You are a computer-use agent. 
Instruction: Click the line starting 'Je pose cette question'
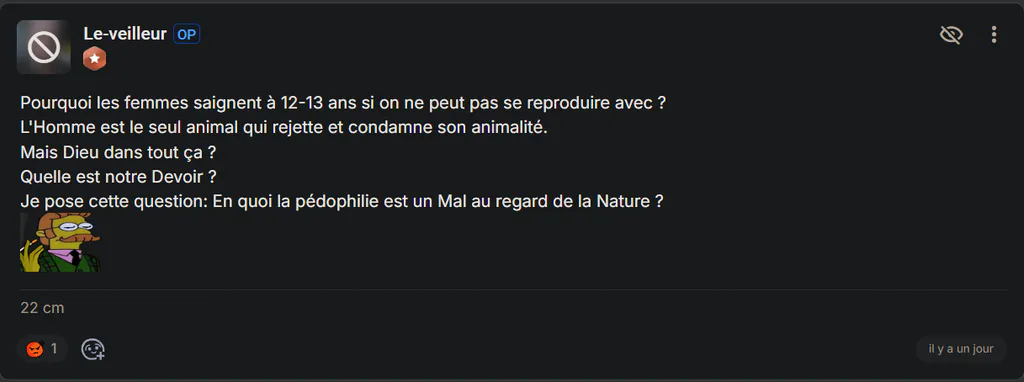click(342, 202)
